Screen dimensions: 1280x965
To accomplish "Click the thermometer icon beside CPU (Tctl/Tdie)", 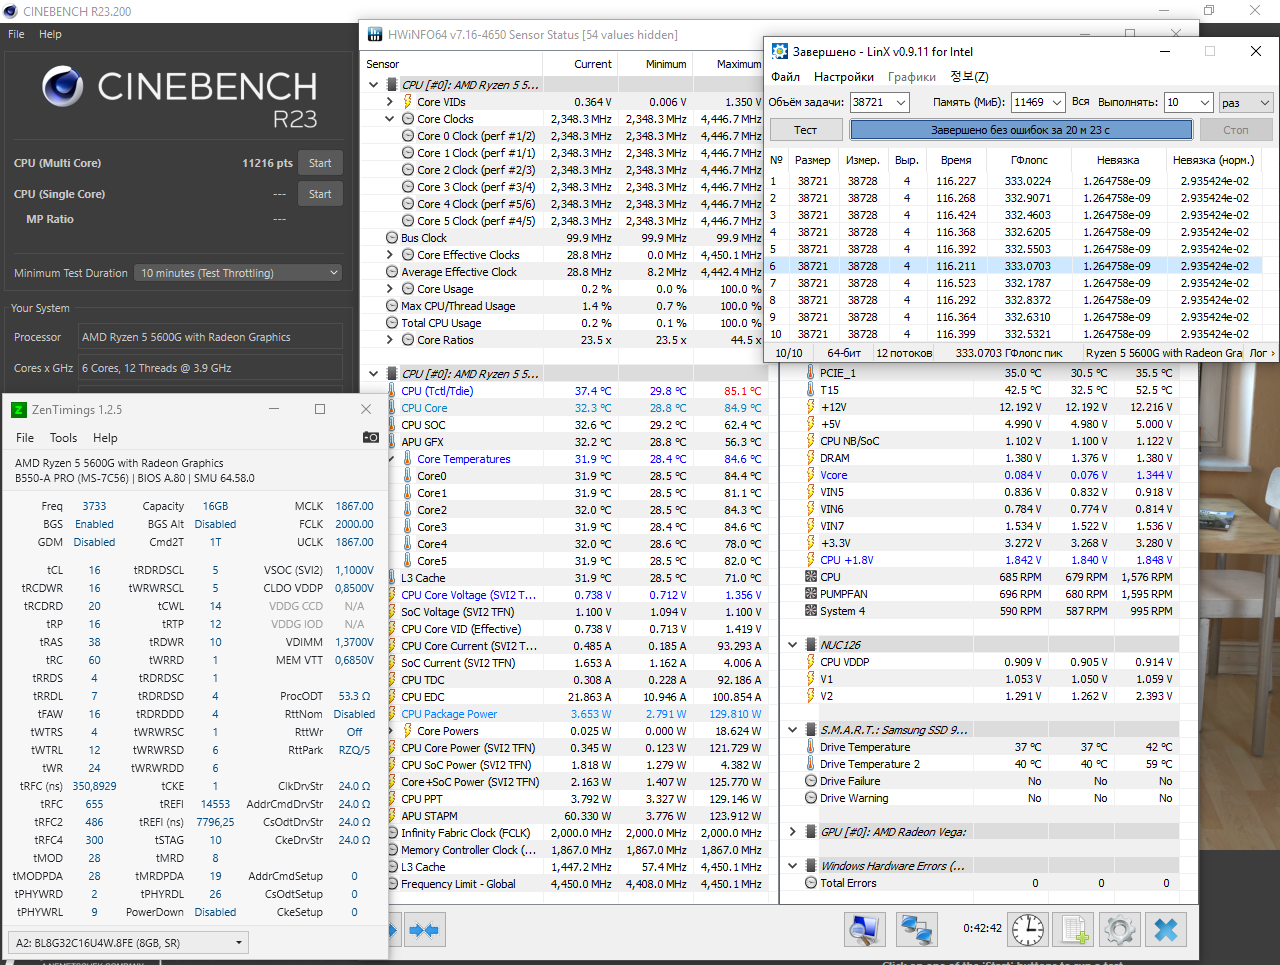I will coord(392,391).
